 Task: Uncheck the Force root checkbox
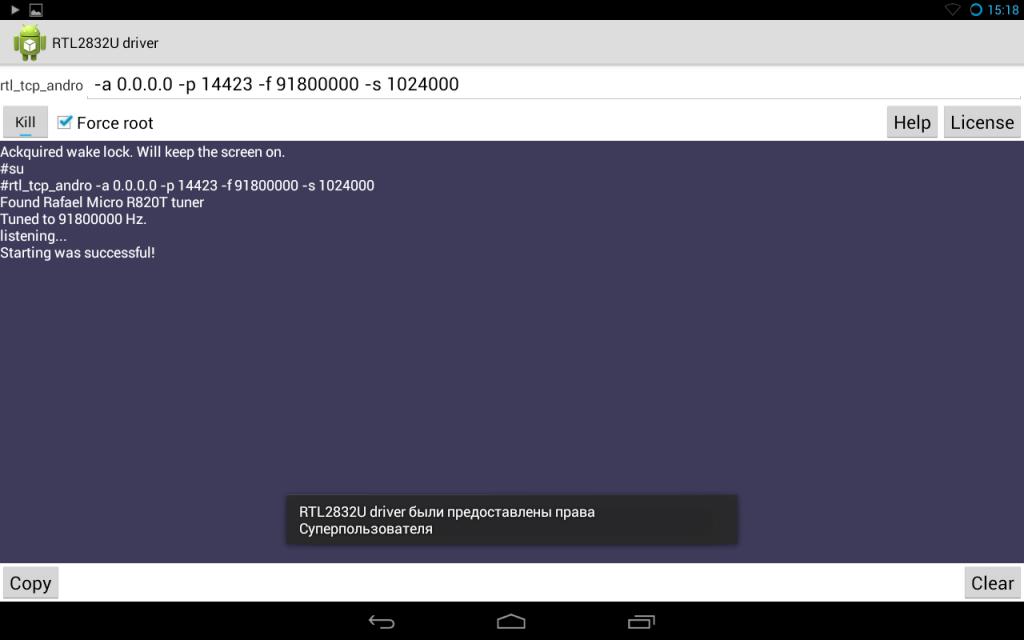pyautogui.click(x=66, y=122)
